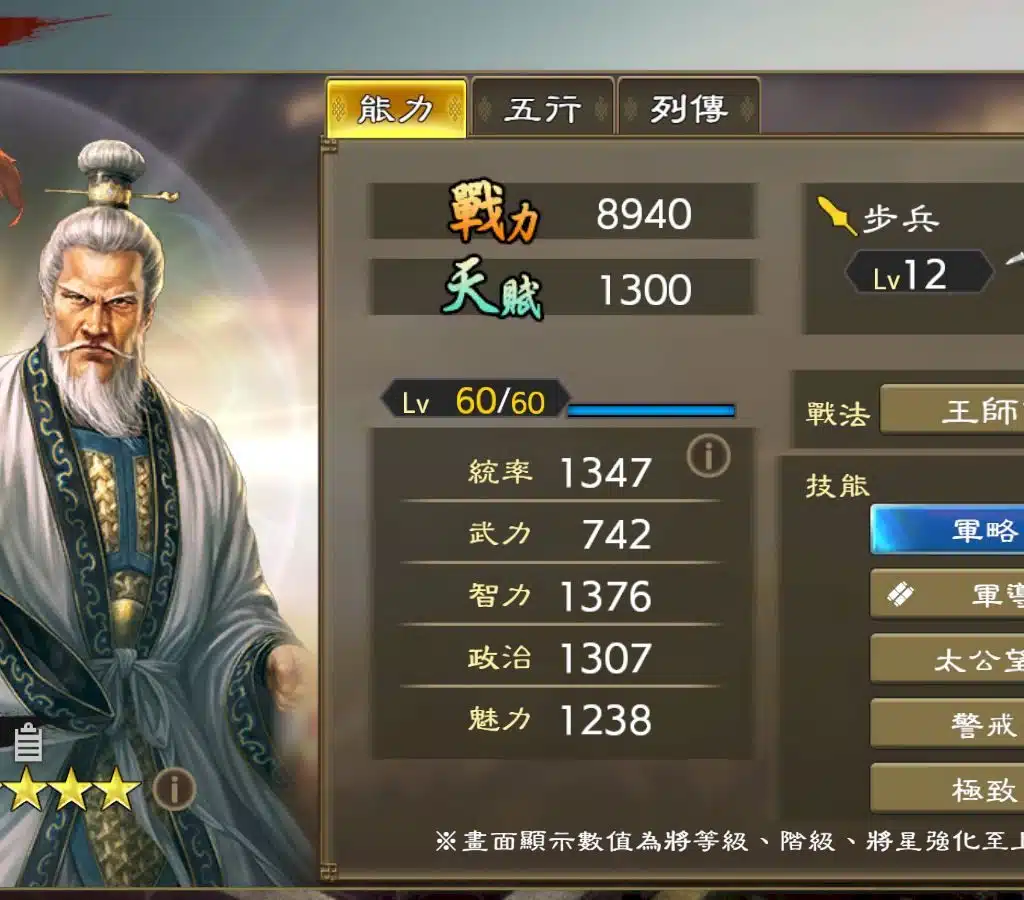Click the 極致 skill button
Viewport: 1024px width, 900px height.
(x=948, y=788)
